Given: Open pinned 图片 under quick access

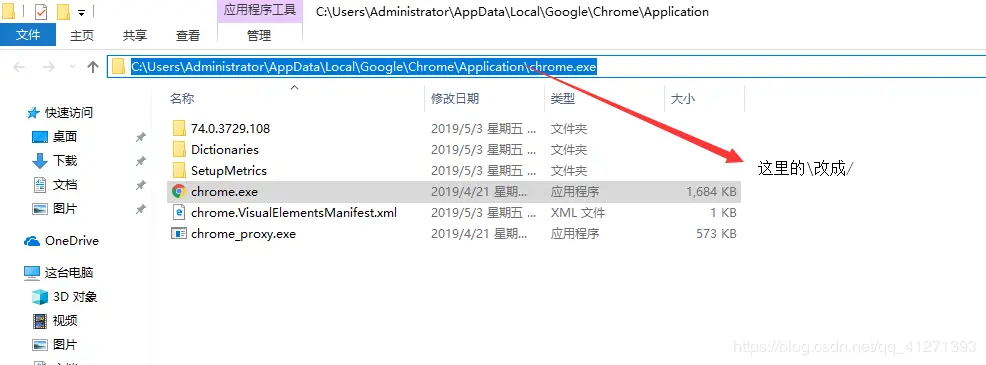Looking at the screenshot, I should (65, 208).
